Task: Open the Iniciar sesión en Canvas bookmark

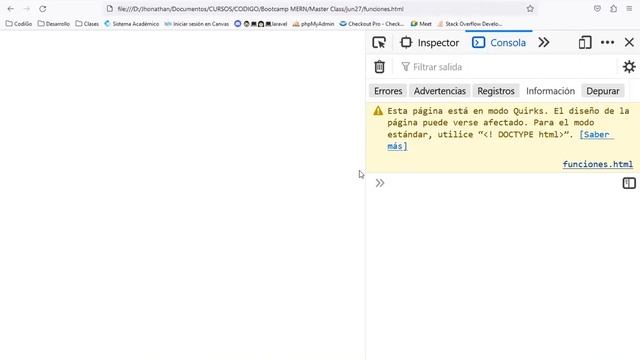Action: click(x=197, y=24)
